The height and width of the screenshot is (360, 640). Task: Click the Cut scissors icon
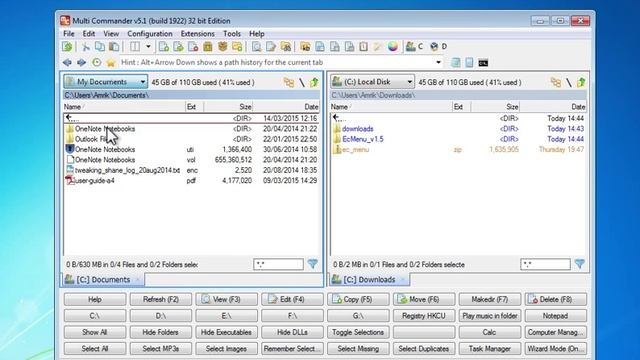(x=85, y=47)
